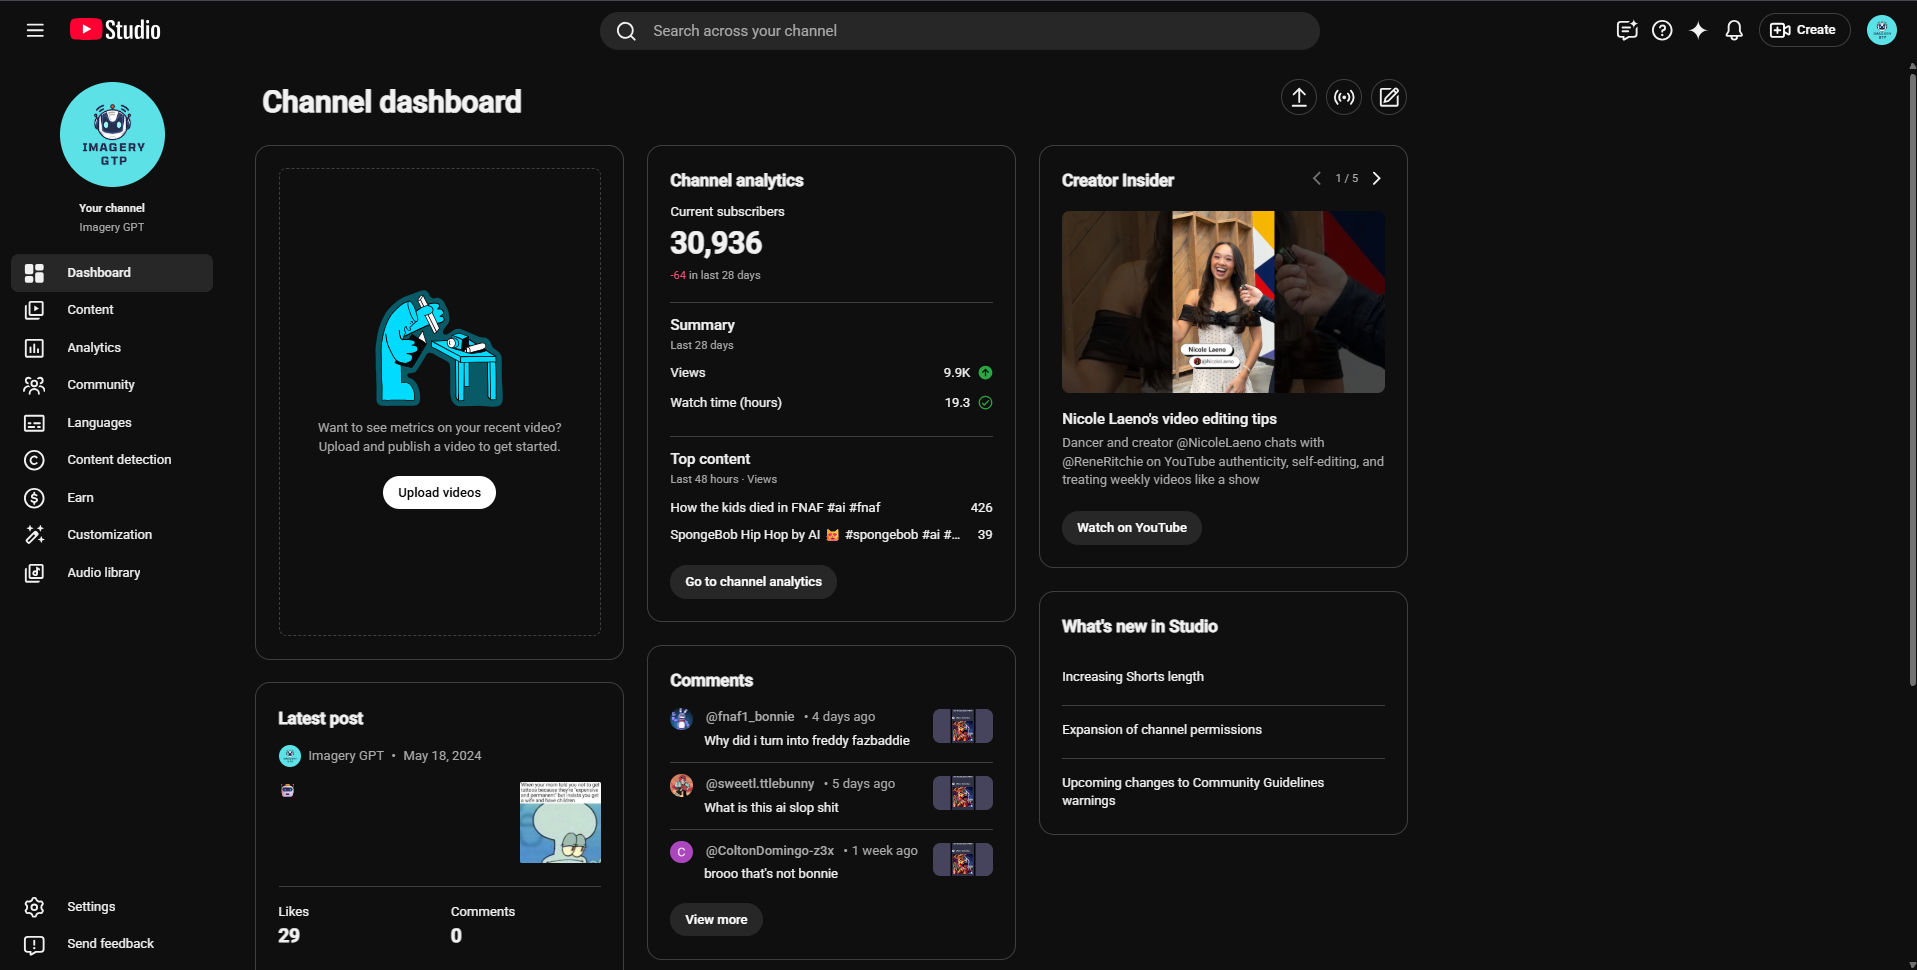1917x970 pixels.
Task: Open @ColtonDomingo-z3x commenter profile
Action: tap(770, 851)
